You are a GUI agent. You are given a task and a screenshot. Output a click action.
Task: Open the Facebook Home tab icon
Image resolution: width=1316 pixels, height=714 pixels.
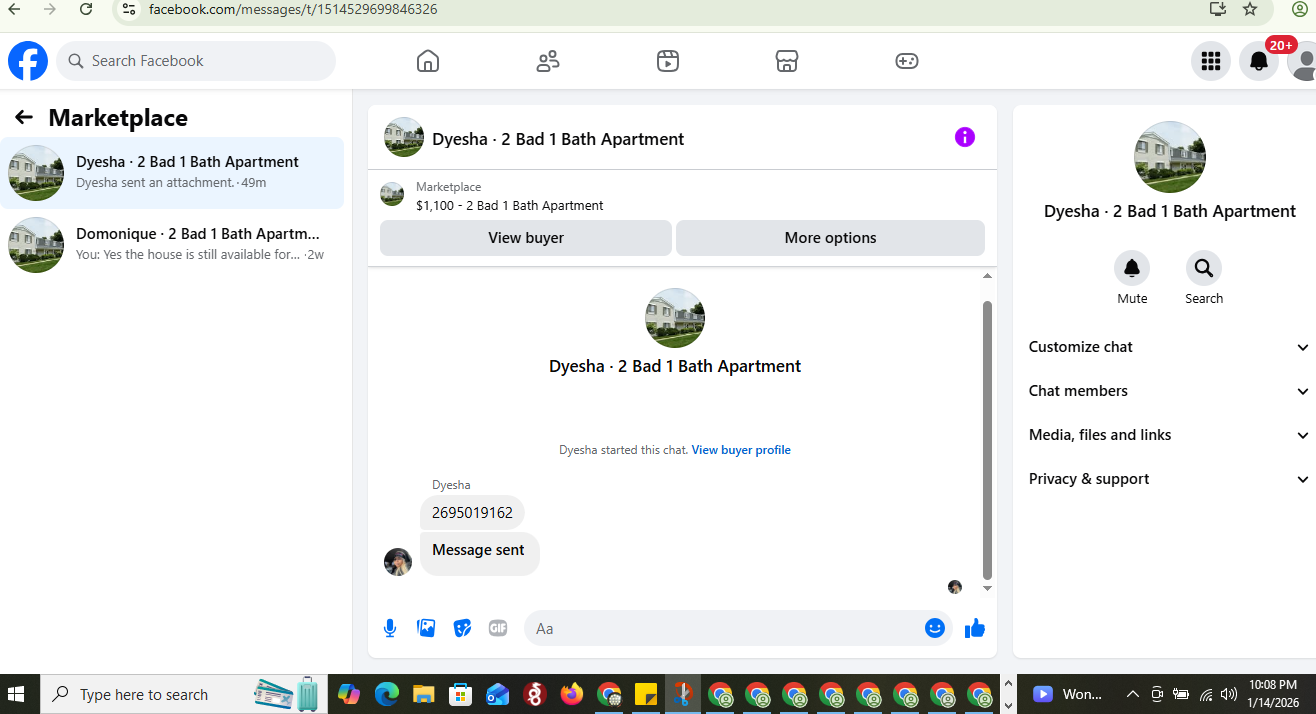click(x=428, y=61)
